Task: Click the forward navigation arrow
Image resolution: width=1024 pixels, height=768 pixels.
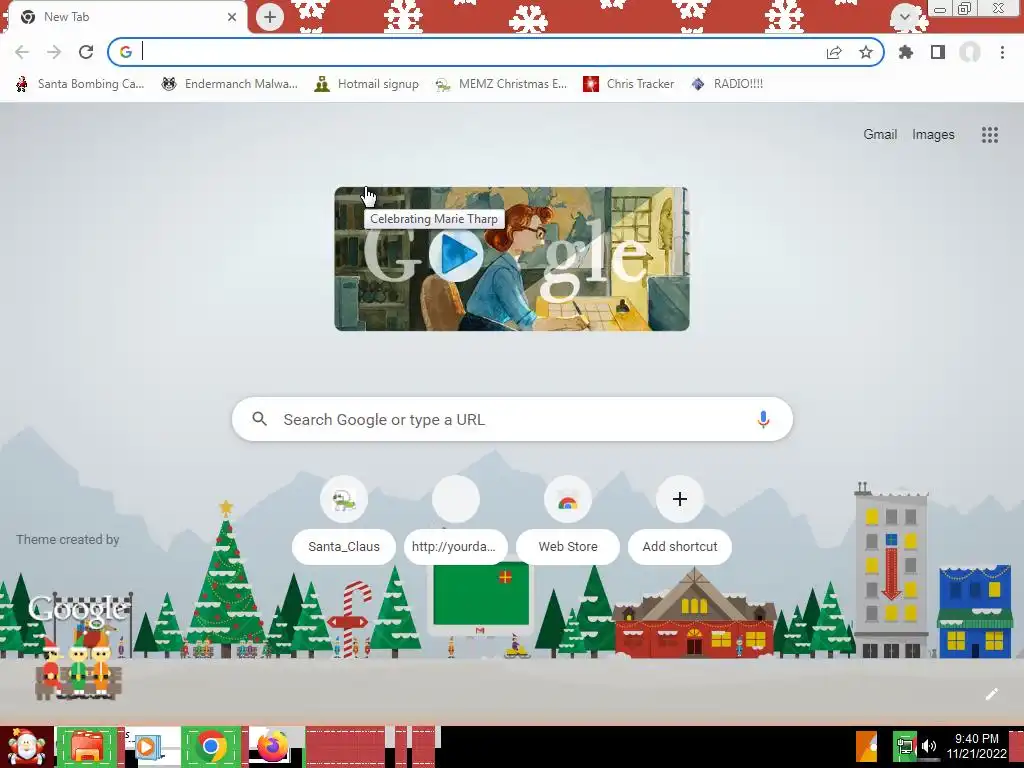Action: (54, 52)
